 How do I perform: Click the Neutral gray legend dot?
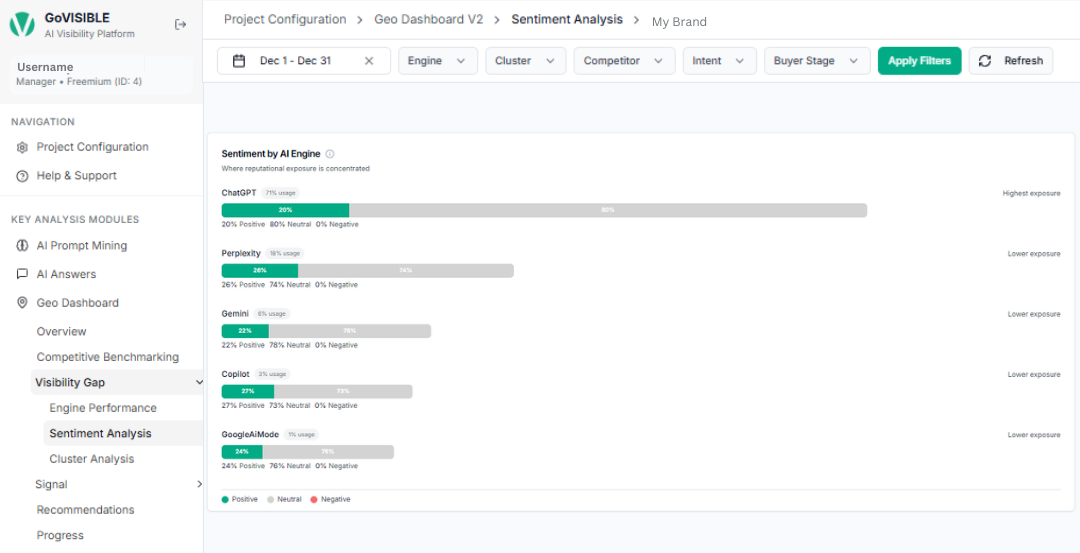(271, 499)
